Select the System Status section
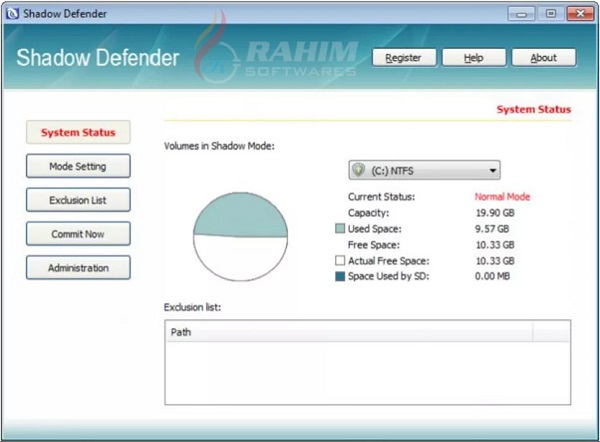Image resolution: width=600 pixels, height=442 pixels. tap(78, 132)
